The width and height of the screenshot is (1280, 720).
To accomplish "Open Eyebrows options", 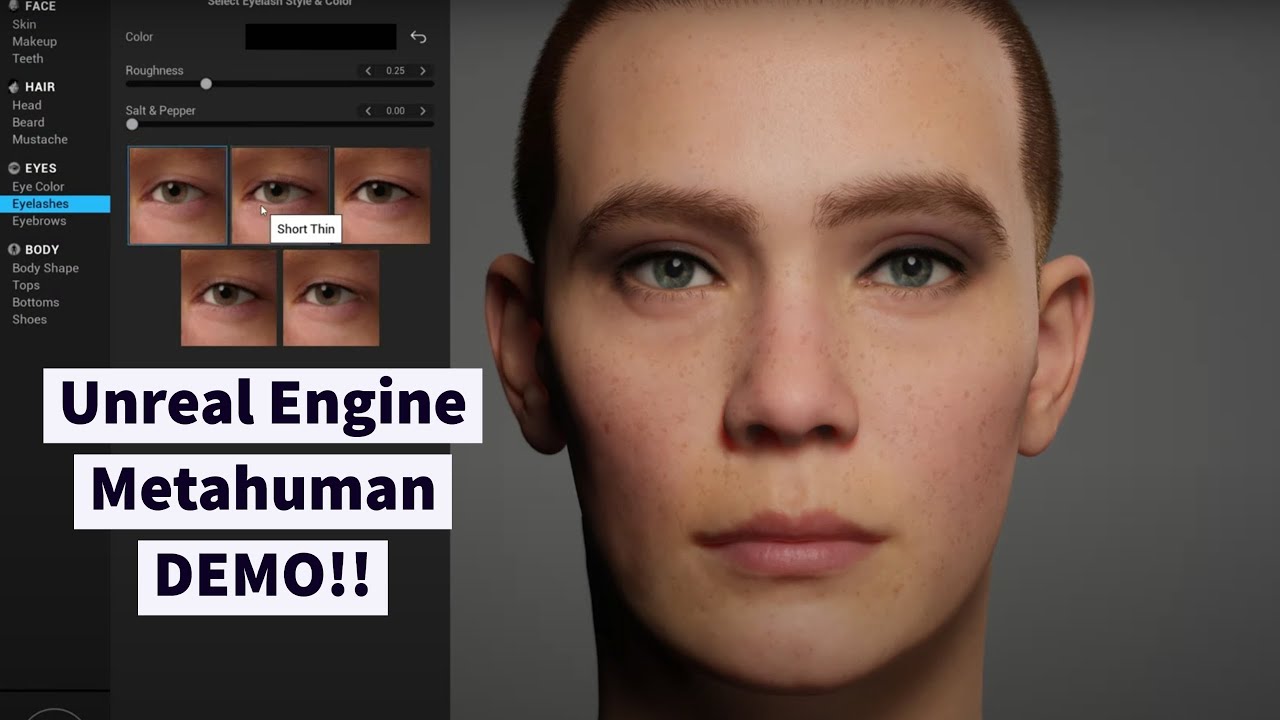I will pyautogui.click(x=39, y=221).
